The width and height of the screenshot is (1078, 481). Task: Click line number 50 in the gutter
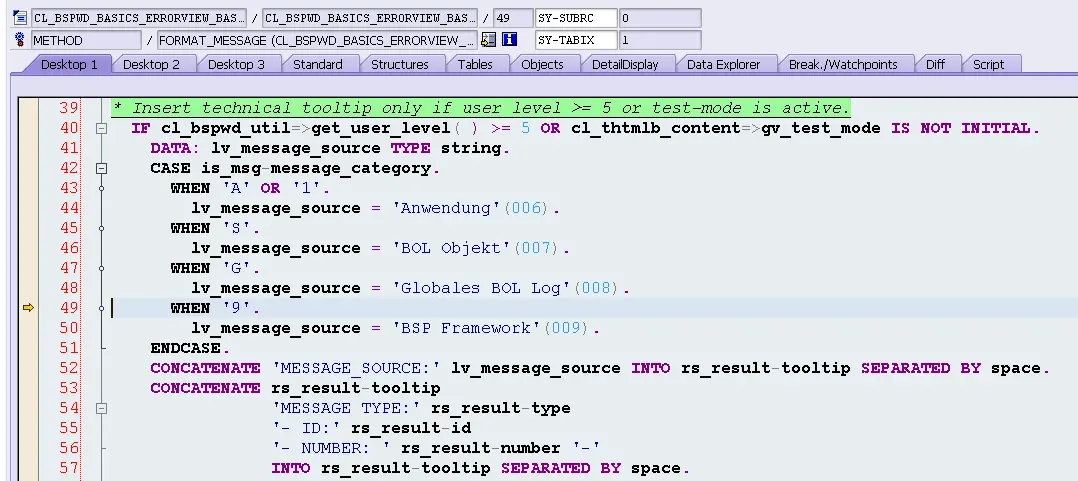click(x=69, y=328)
